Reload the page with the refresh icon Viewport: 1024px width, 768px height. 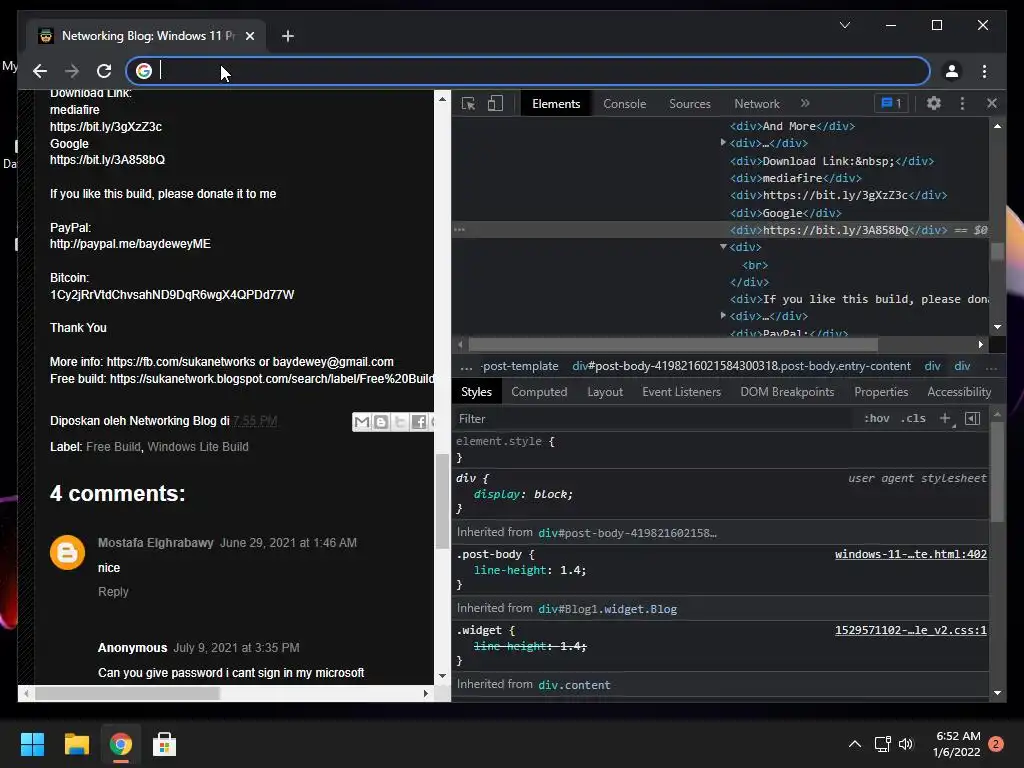pos(104,71)
